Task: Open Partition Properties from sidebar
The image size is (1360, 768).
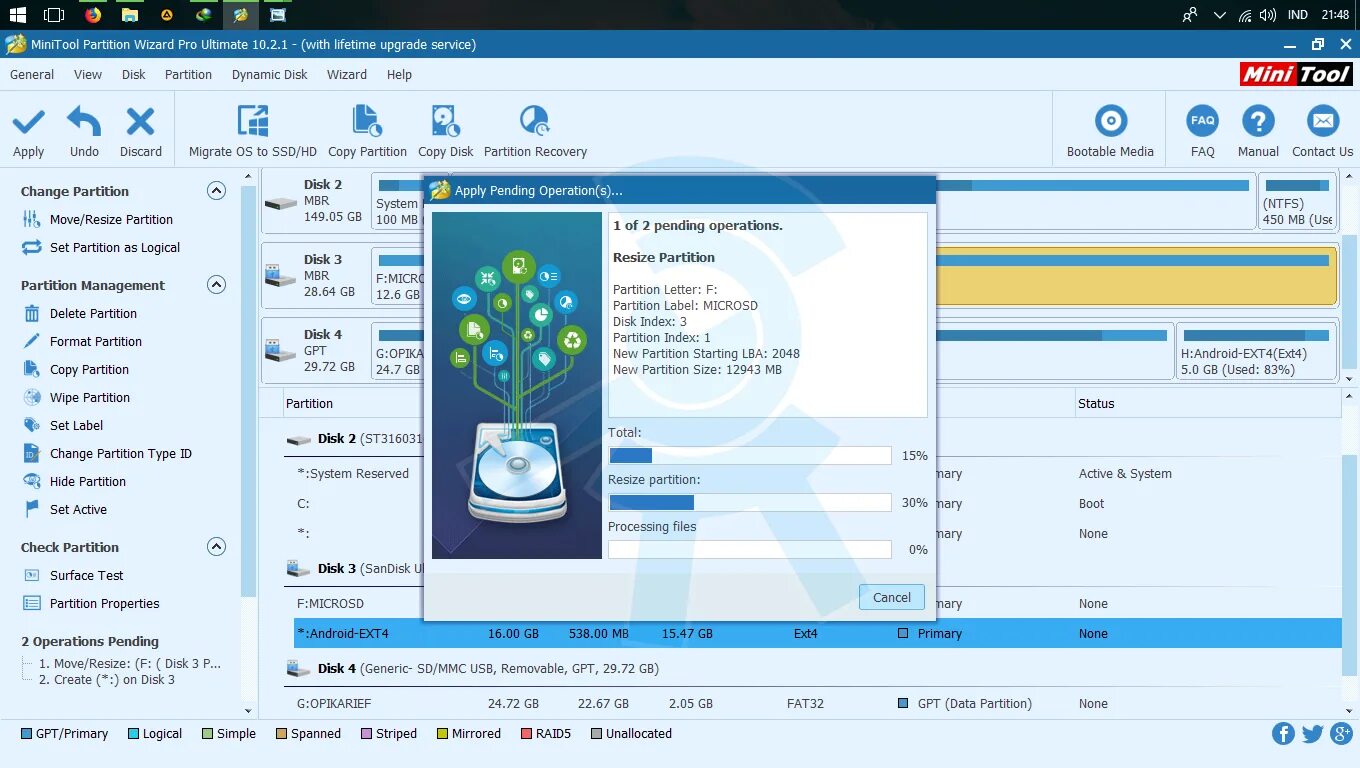Action: click(105, 603)
